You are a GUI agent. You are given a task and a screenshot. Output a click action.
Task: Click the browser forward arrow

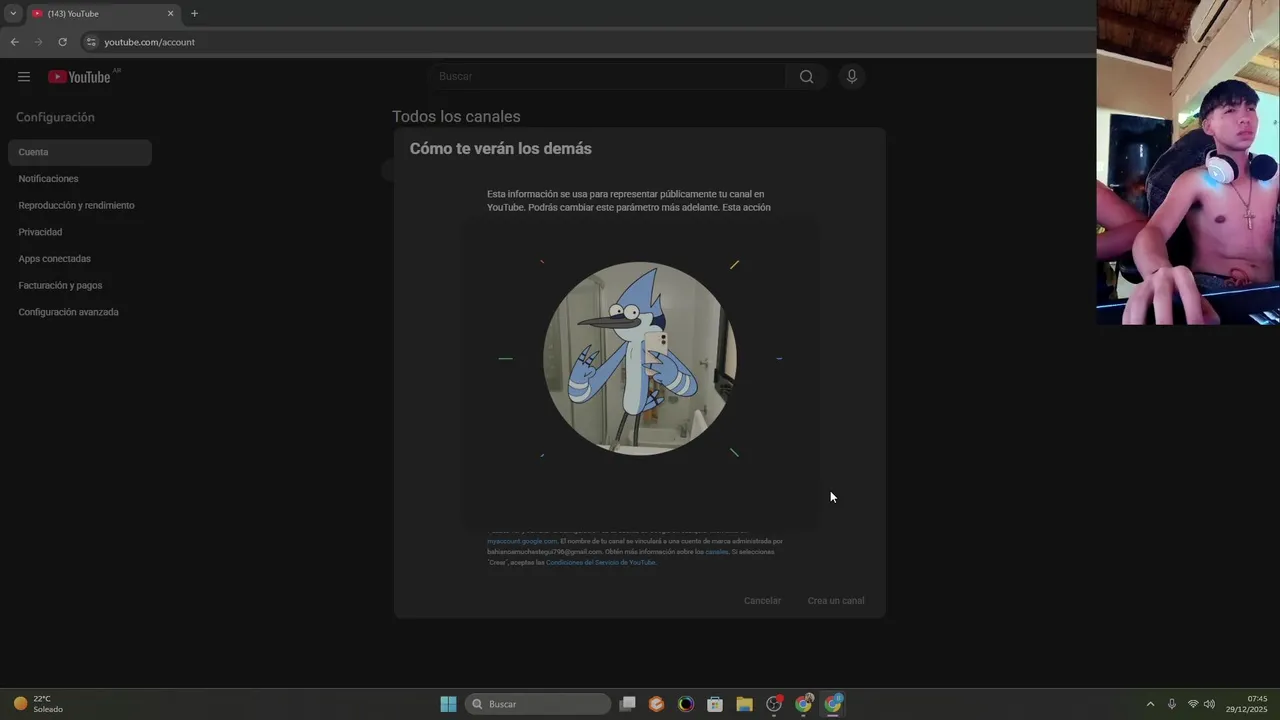38,42
